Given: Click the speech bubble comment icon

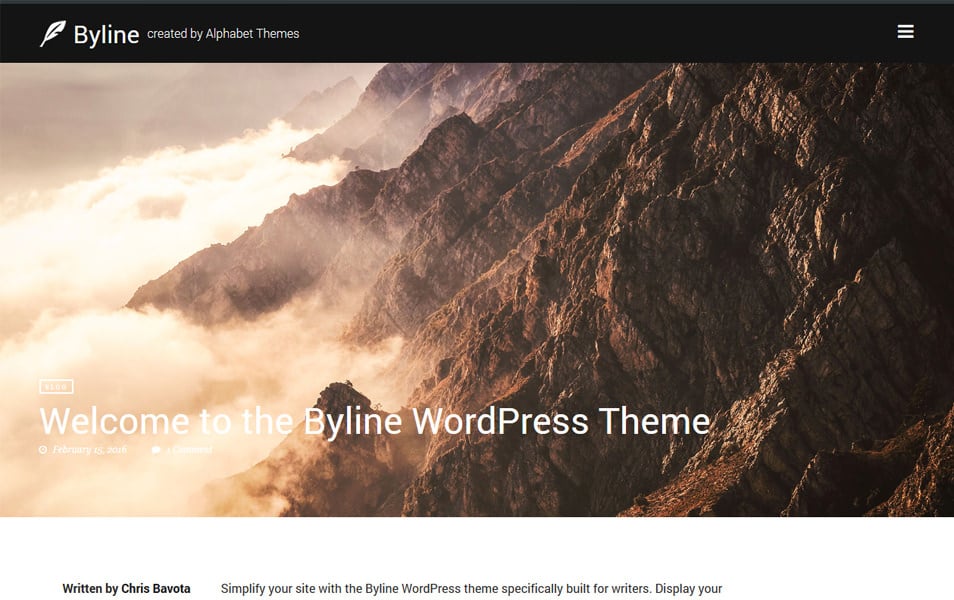Looking at the screenshot, I should (156, 450).
